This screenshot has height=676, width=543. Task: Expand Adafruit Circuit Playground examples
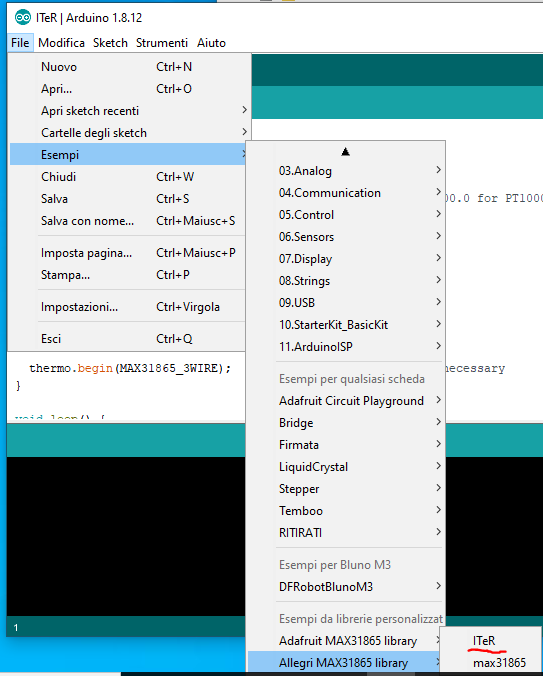346,401
